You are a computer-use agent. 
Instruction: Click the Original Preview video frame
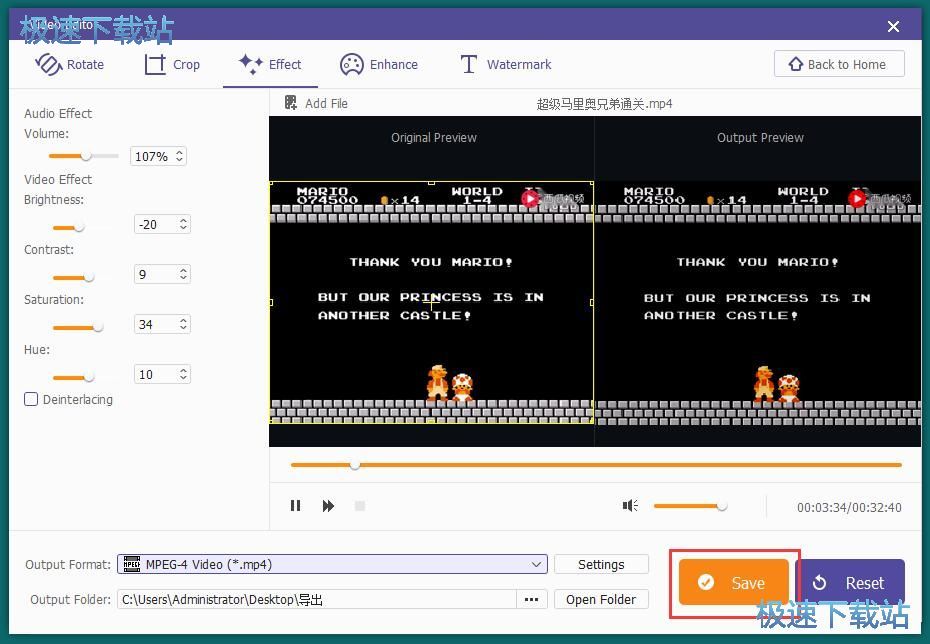(x=432, y=302)
